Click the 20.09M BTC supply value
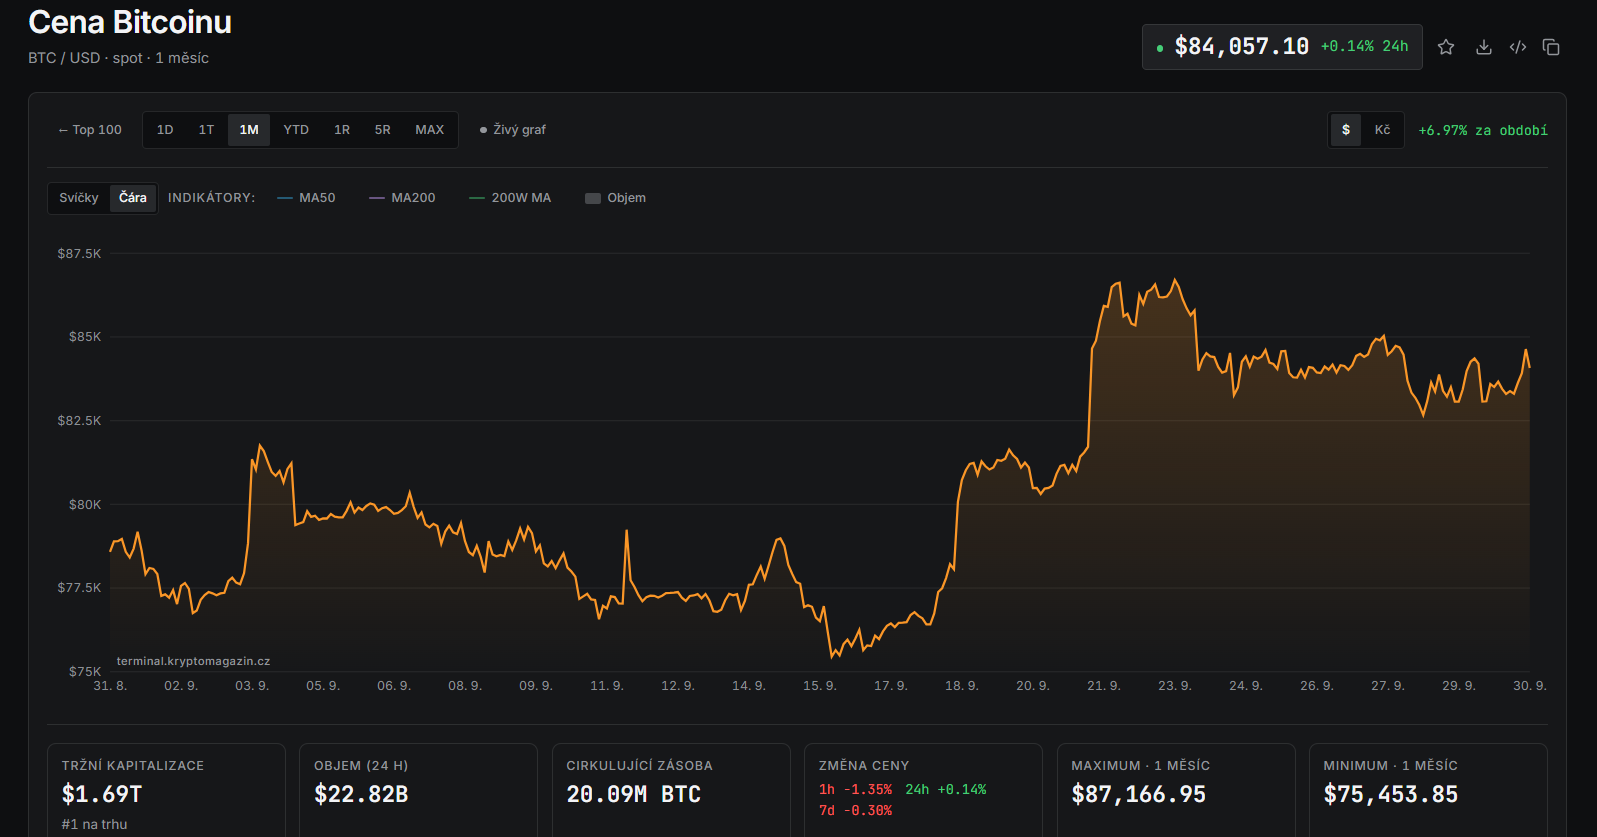This screenshot has width=1597, height=837. point(634,794)
